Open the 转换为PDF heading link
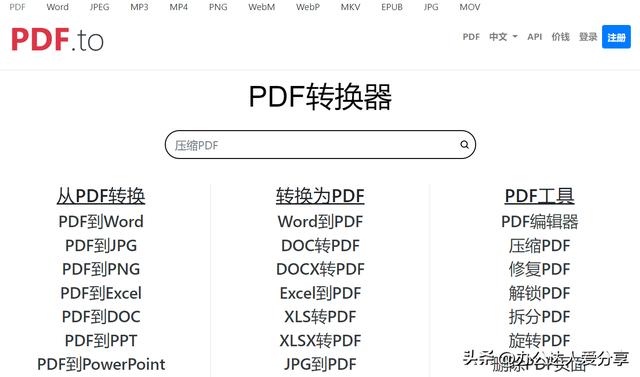Image resolution: width=640 pixels, height=377 pixels. tap(320, 196)
